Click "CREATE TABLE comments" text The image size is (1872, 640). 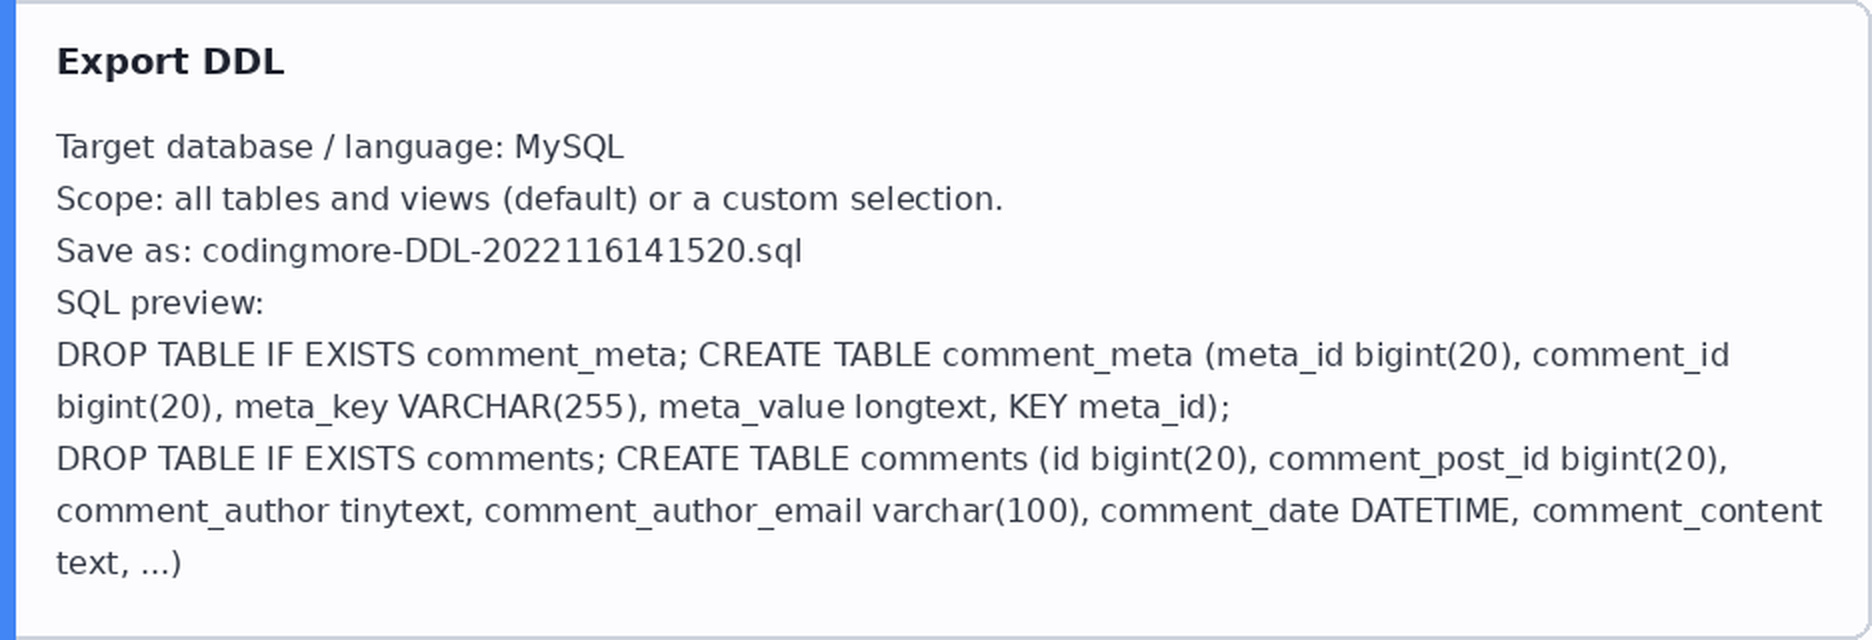822,459
